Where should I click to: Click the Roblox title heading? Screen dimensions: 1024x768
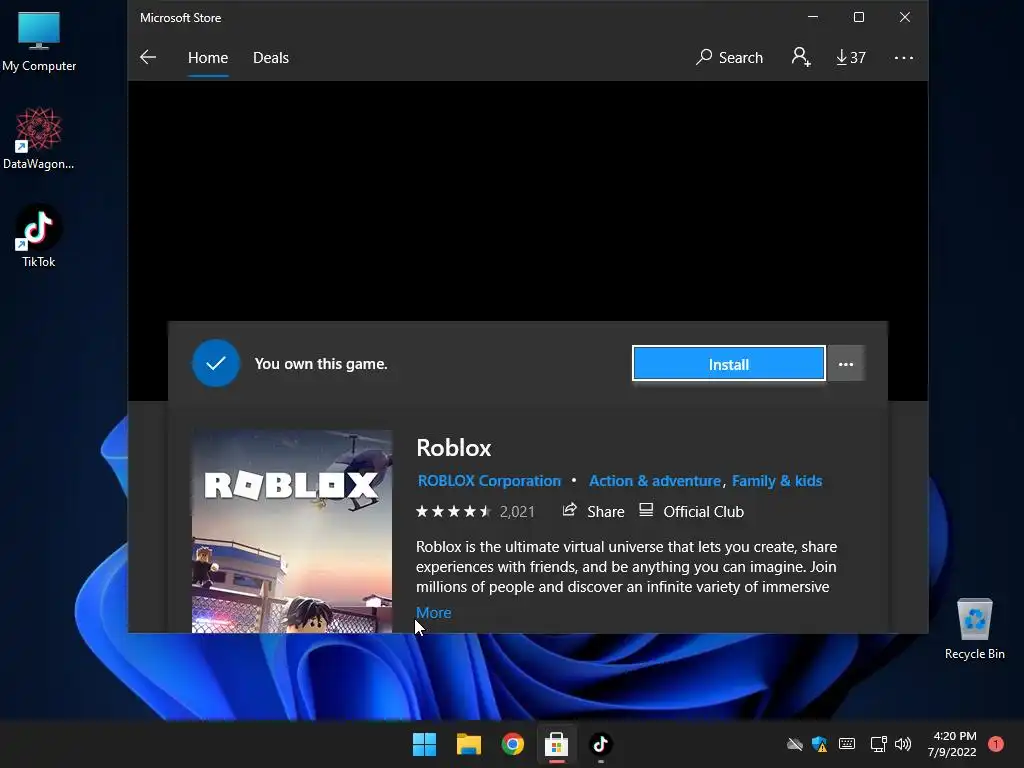pyautogui.click(x=453, y=448)
